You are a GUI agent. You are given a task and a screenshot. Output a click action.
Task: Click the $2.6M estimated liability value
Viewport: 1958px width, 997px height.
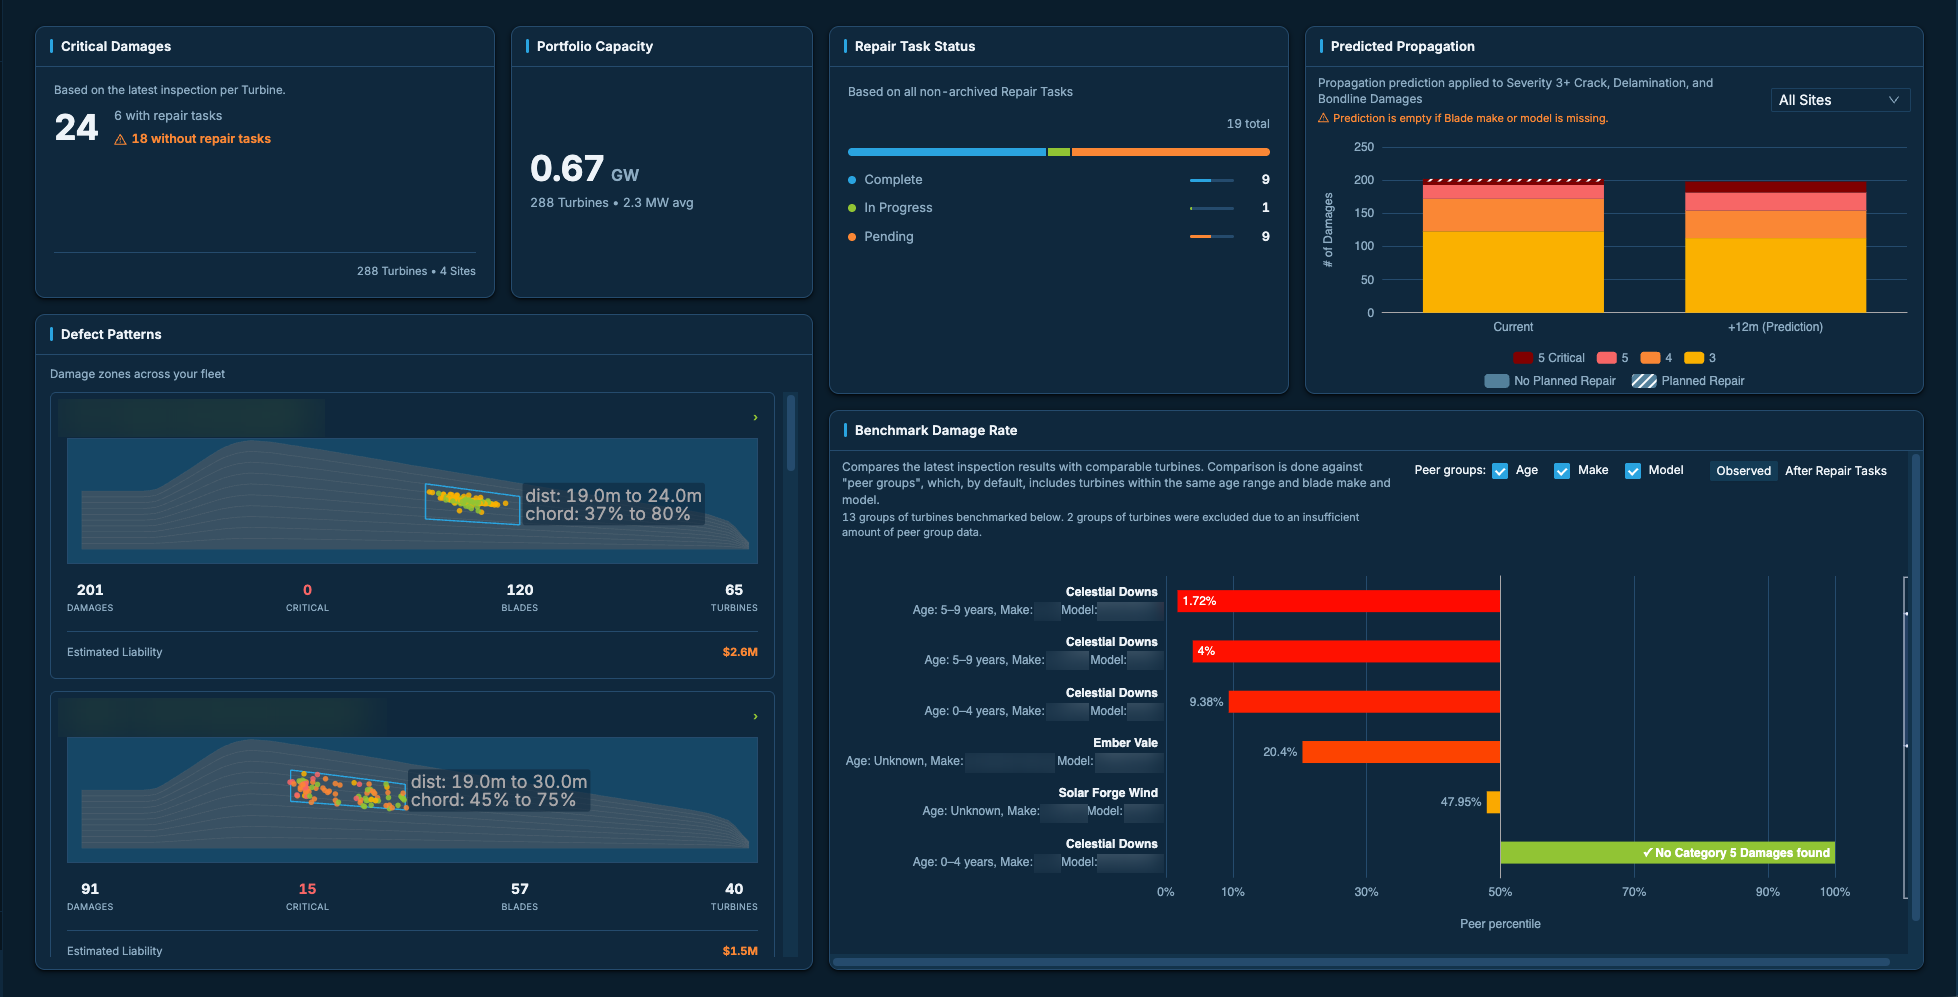(740, 652)
